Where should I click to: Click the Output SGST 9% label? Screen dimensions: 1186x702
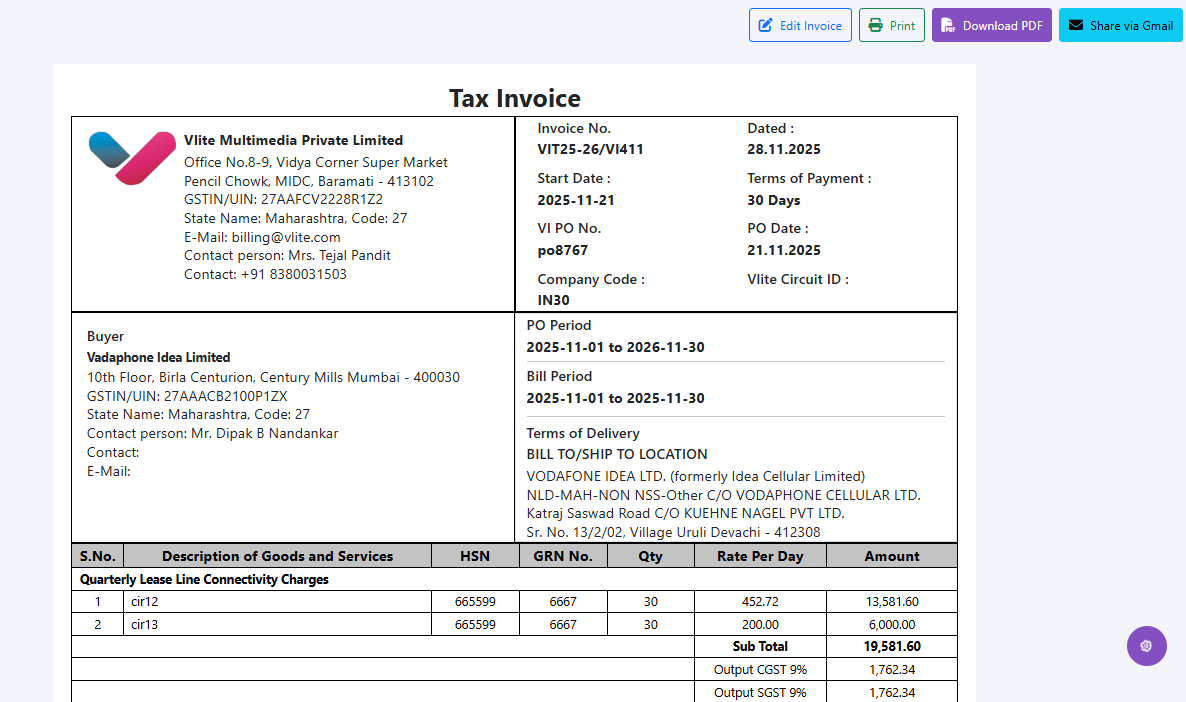(760, 692)
